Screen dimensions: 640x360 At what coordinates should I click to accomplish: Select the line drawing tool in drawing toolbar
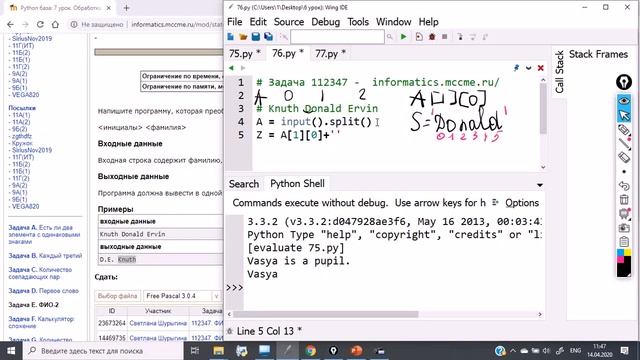point(624,144)
